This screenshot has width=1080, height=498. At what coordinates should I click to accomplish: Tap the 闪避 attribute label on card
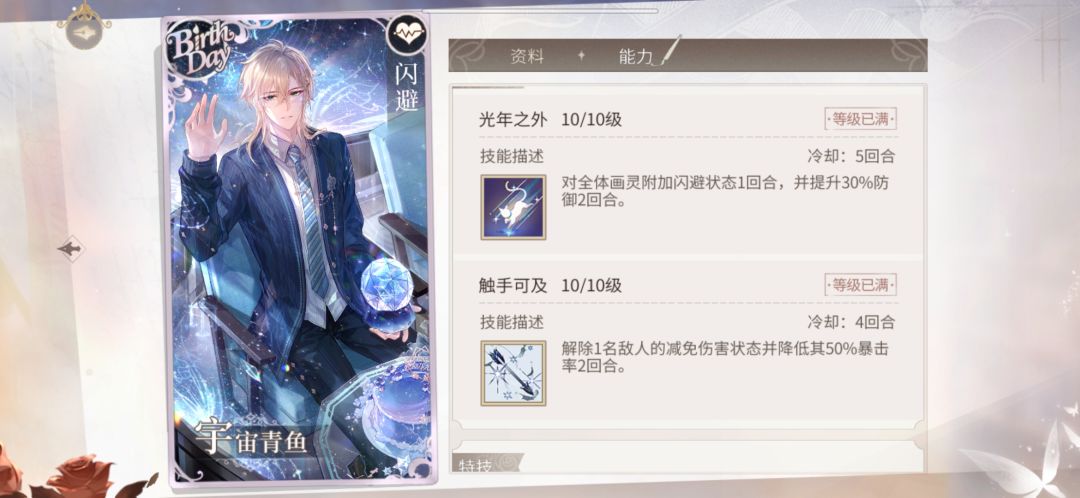[x=407, y=90]
